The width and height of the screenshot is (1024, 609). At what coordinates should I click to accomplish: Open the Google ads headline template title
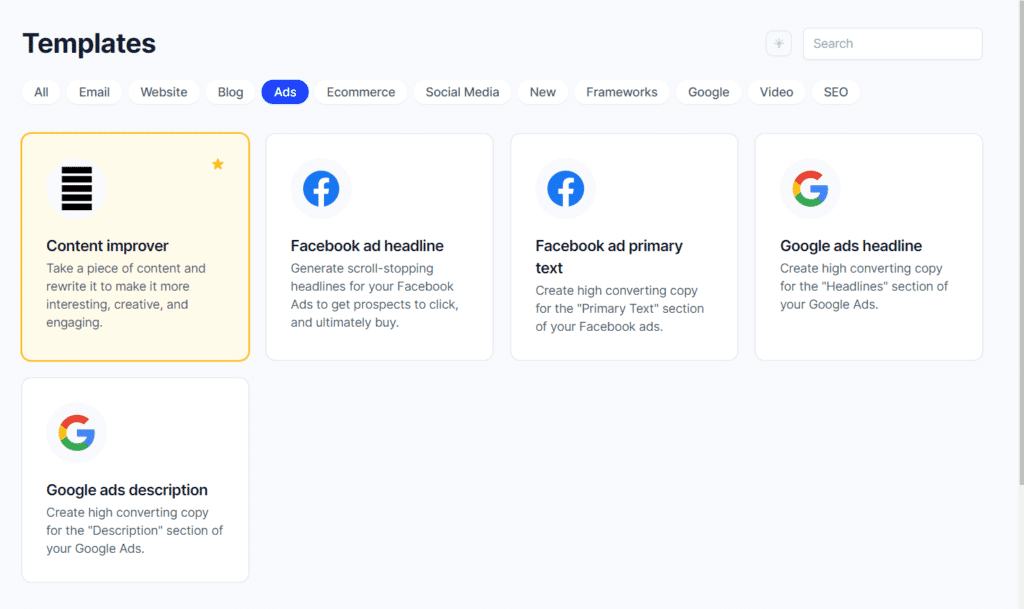click(851, 246)
